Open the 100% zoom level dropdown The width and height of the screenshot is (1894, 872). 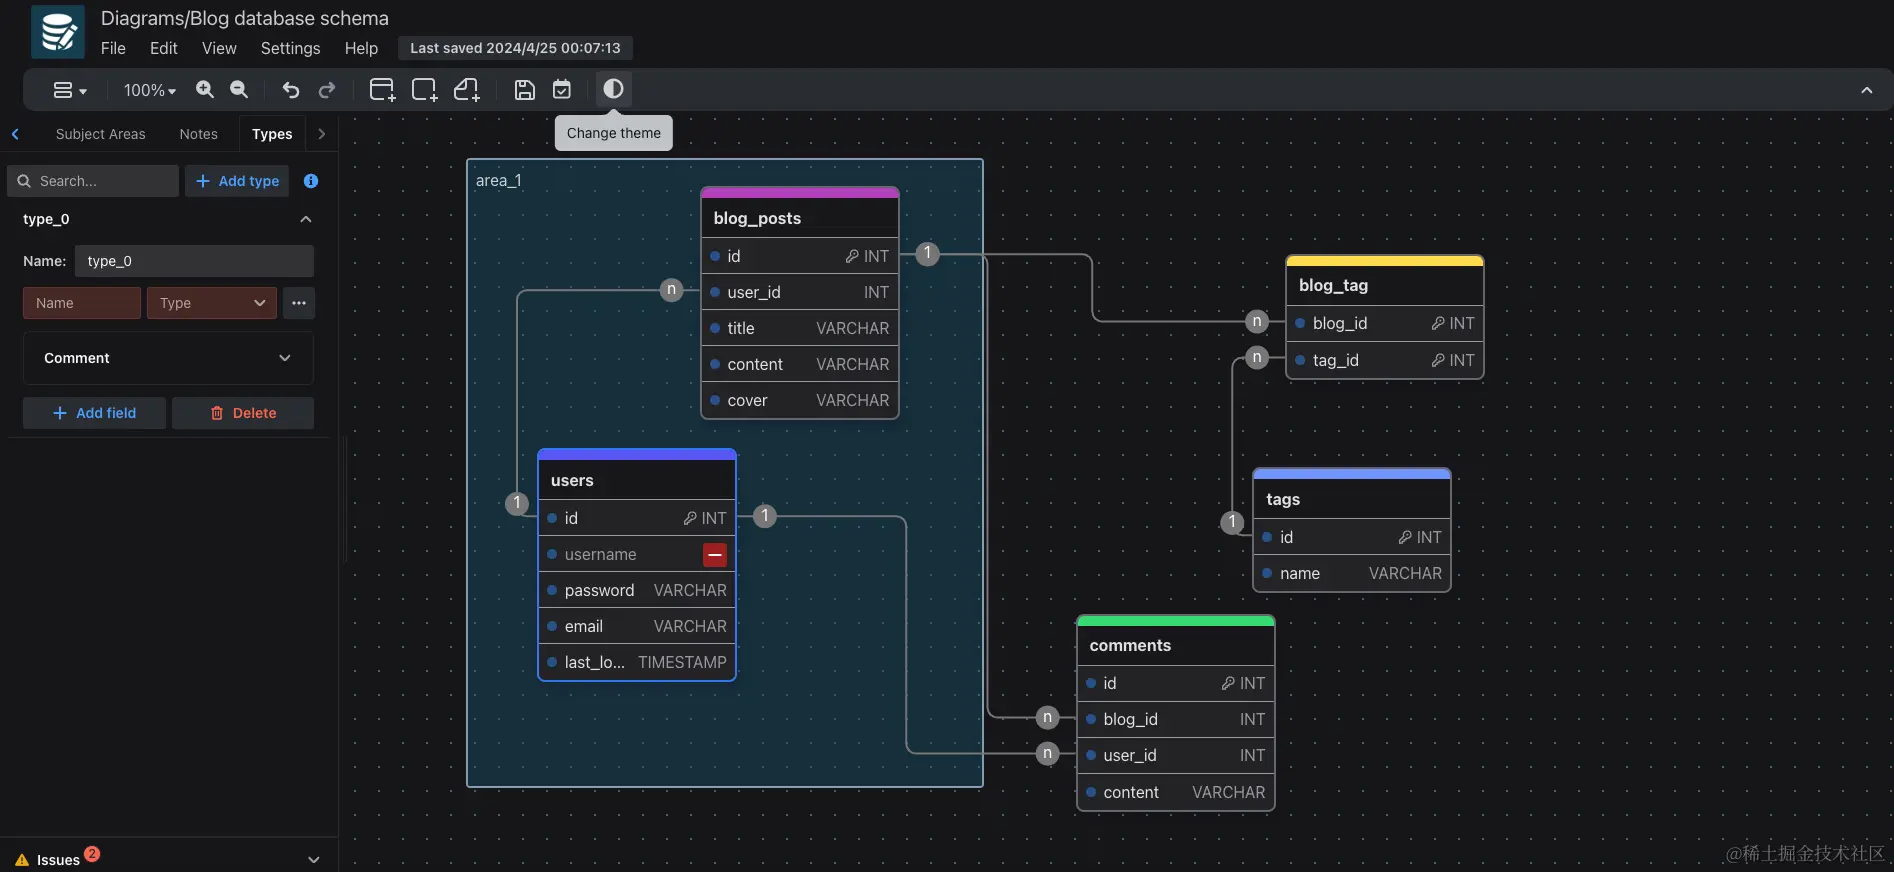point(149,90)
